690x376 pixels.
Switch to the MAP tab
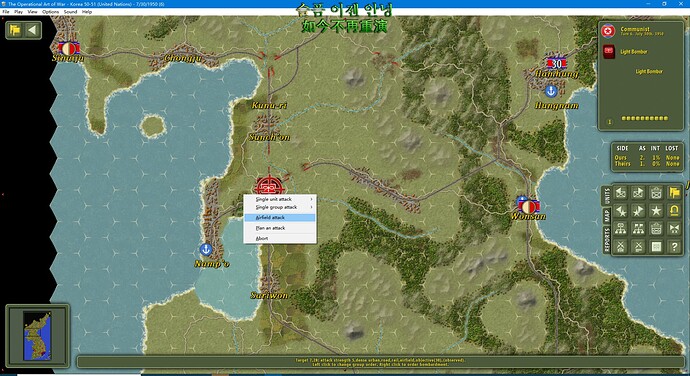click(607, 215)
